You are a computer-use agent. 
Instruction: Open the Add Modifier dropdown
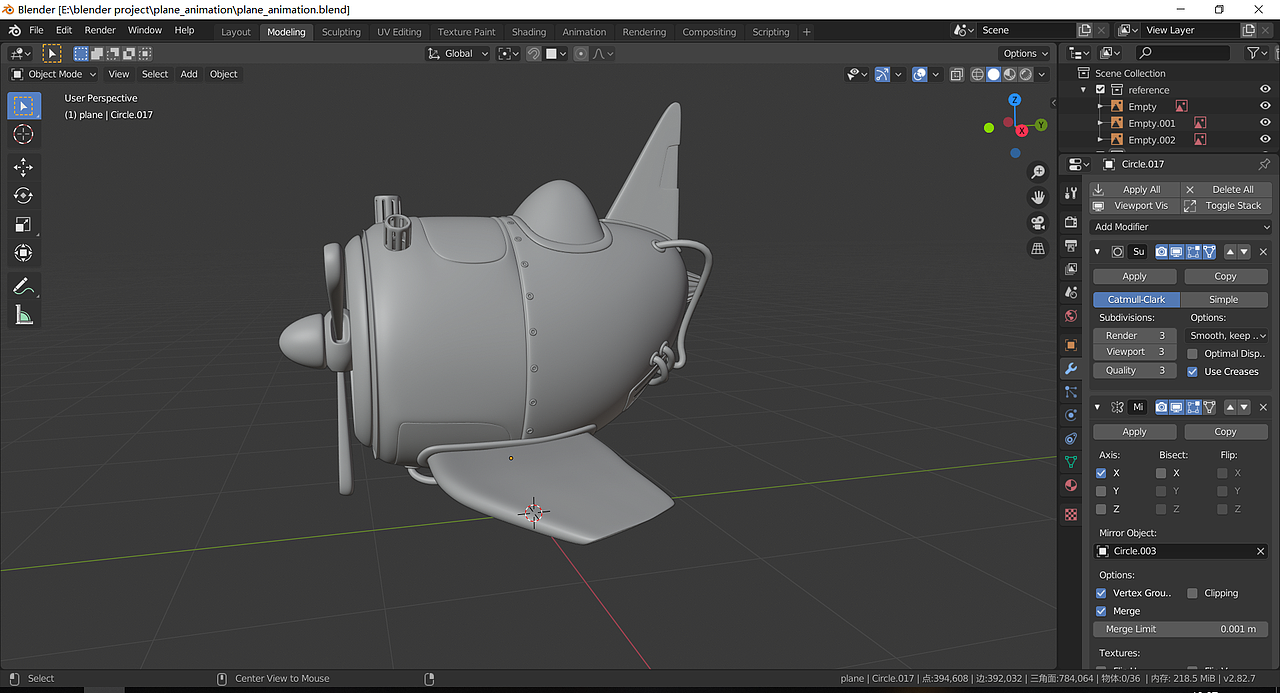(x=1180, y=227)
